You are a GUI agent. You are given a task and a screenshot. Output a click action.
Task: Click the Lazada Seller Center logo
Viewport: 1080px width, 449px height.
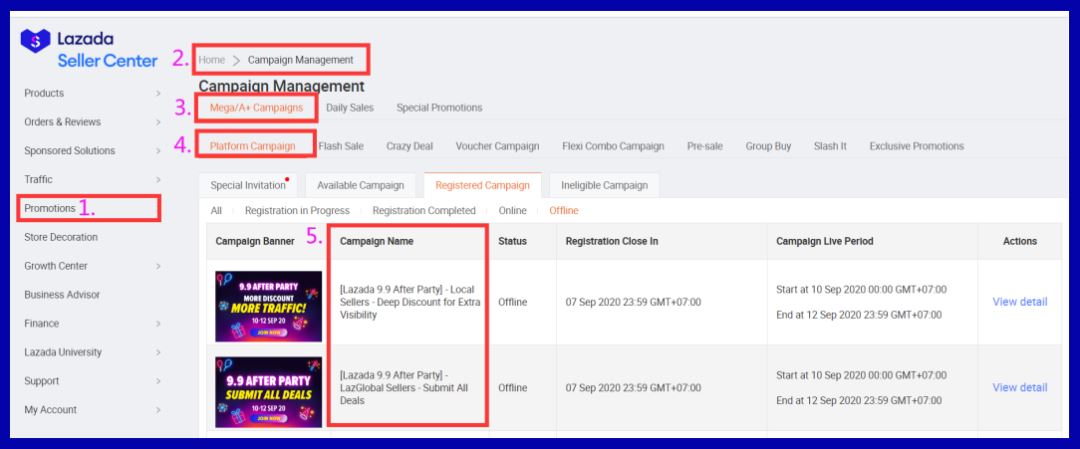tap(89, 50)
